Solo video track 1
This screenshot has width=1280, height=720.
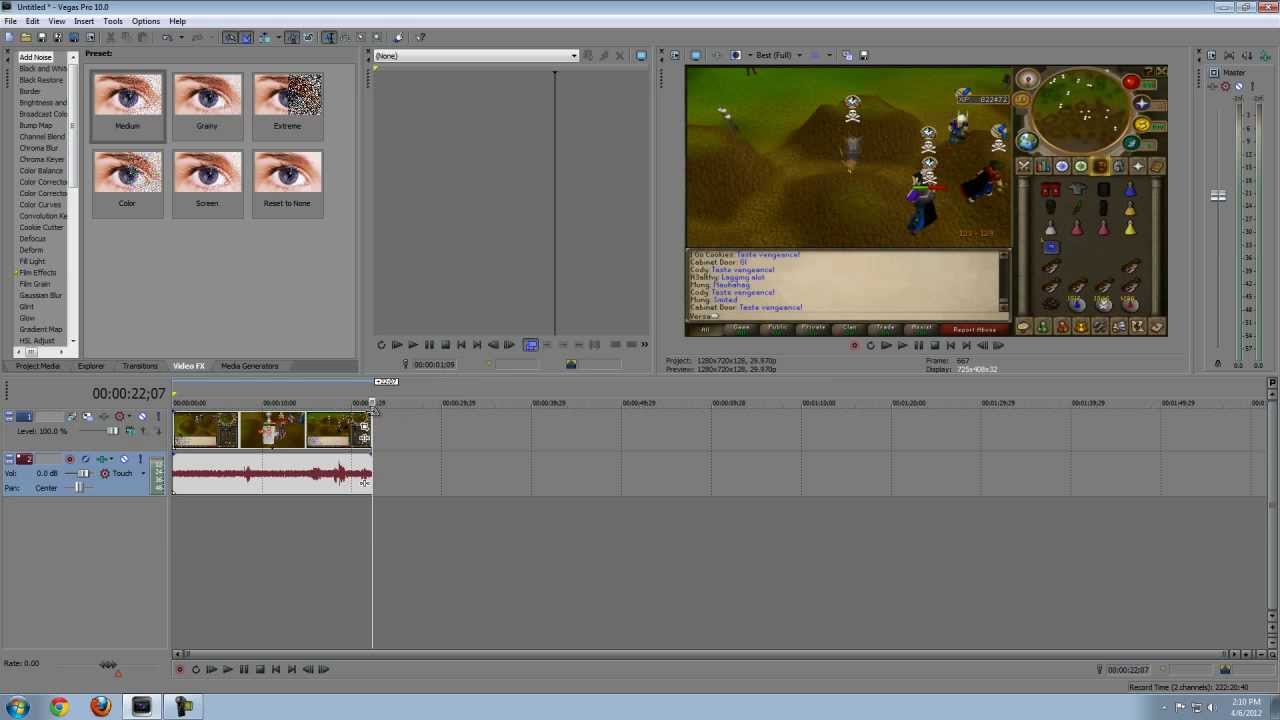coord(157,416)
